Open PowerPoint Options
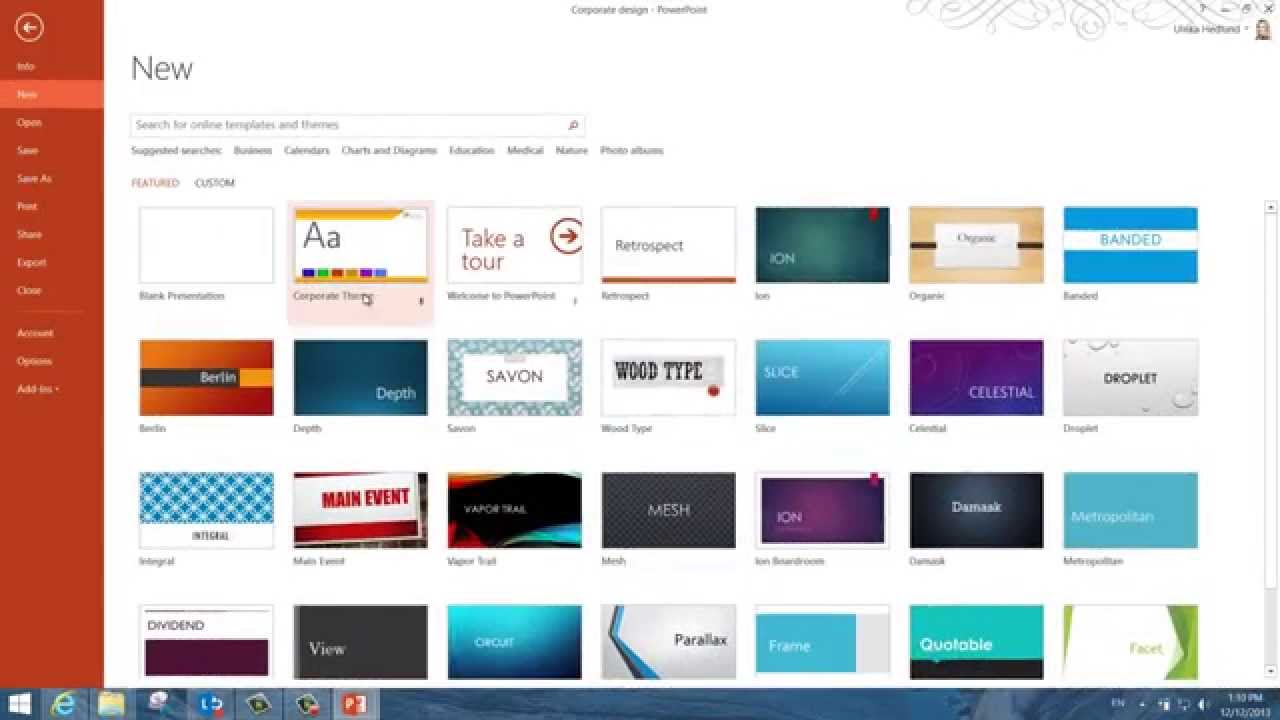Screen dimensions: 1280x720 (x=34, y=361)
